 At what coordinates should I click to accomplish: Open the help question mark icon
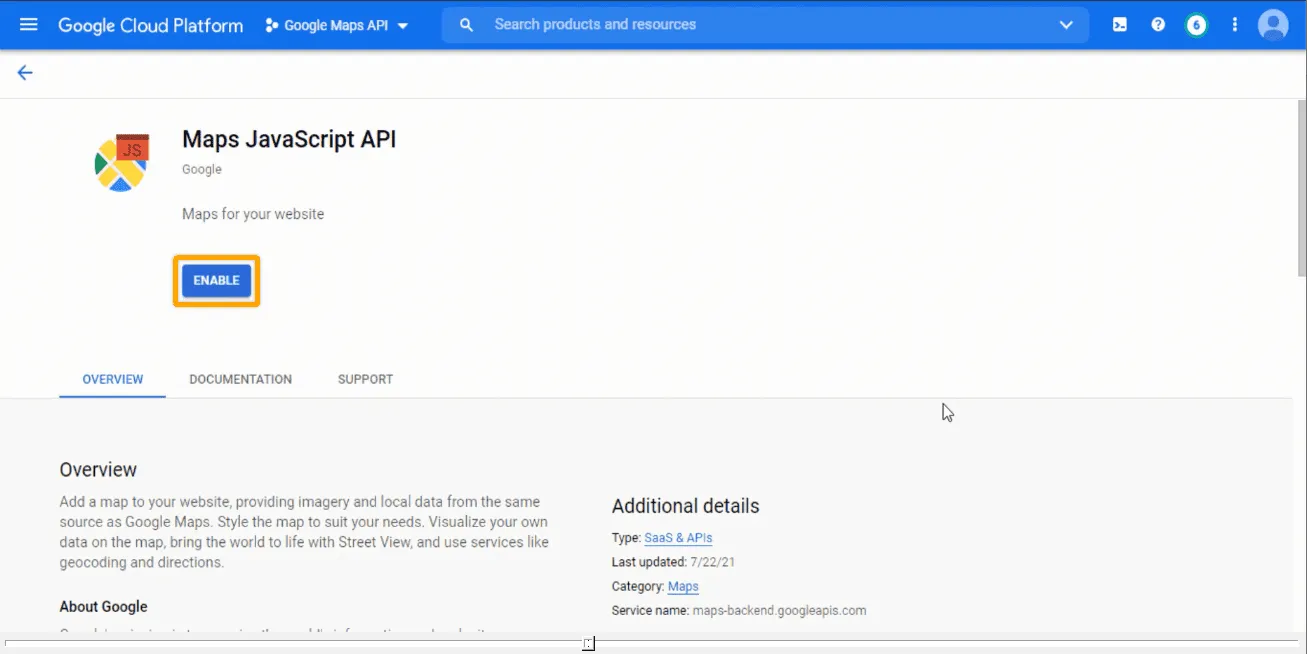point(1158,25)
